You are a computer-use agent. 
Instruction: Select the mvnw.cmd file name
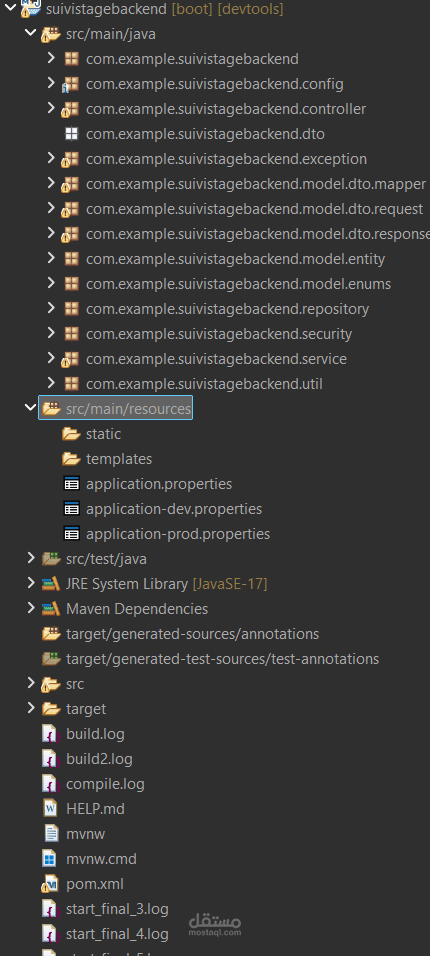(x=101, y=859)
